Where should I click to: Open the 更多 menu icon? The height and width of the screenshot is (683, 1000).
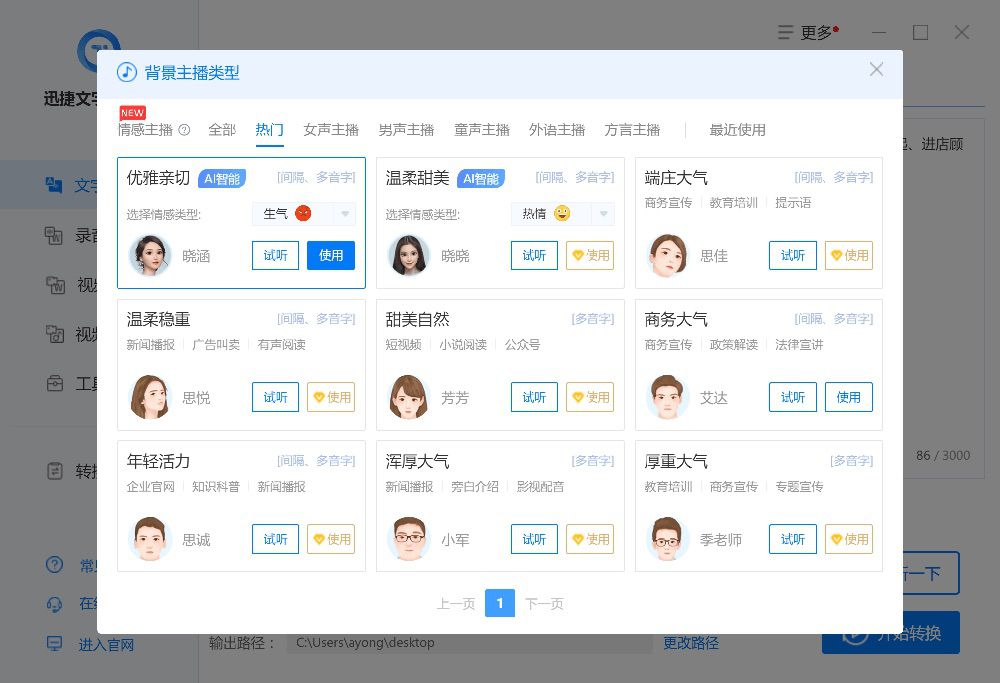coord(786,32)
